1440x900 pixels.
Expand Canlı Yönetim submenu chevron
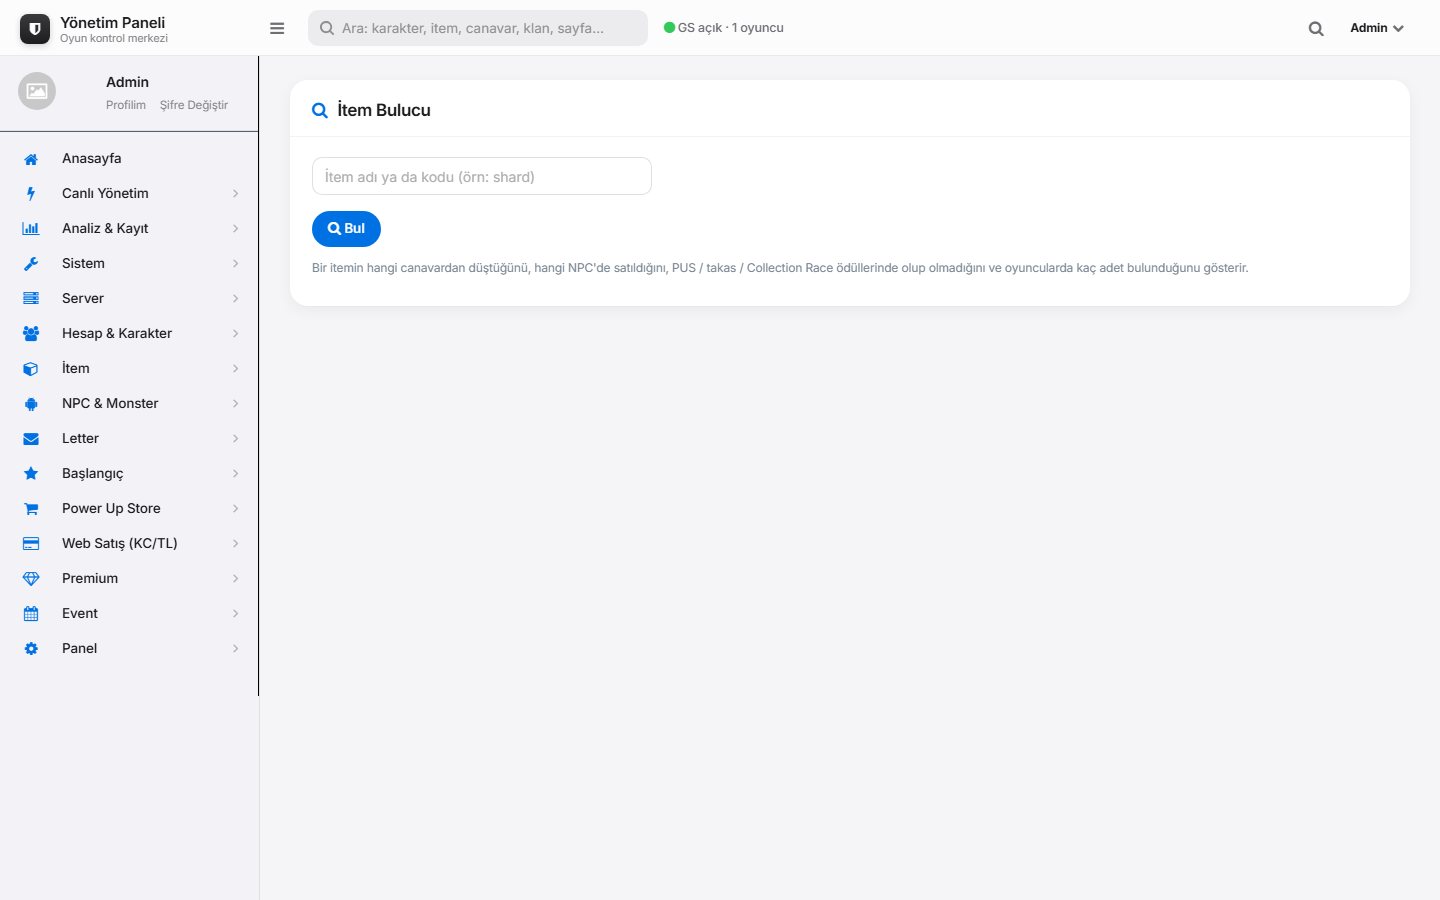tap(236, 194)
